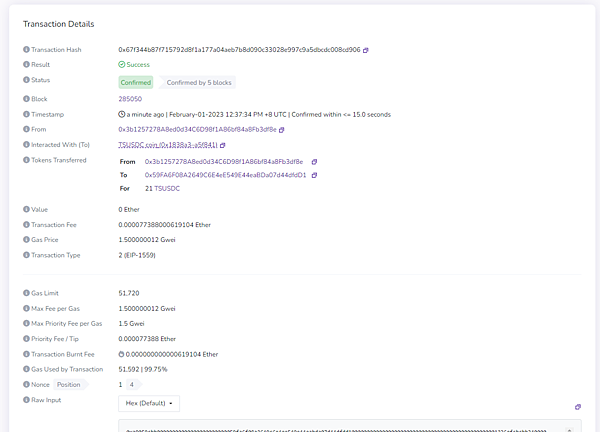Copy the raw input data
This screenshot has width=600, height=432.
point(578,407)
